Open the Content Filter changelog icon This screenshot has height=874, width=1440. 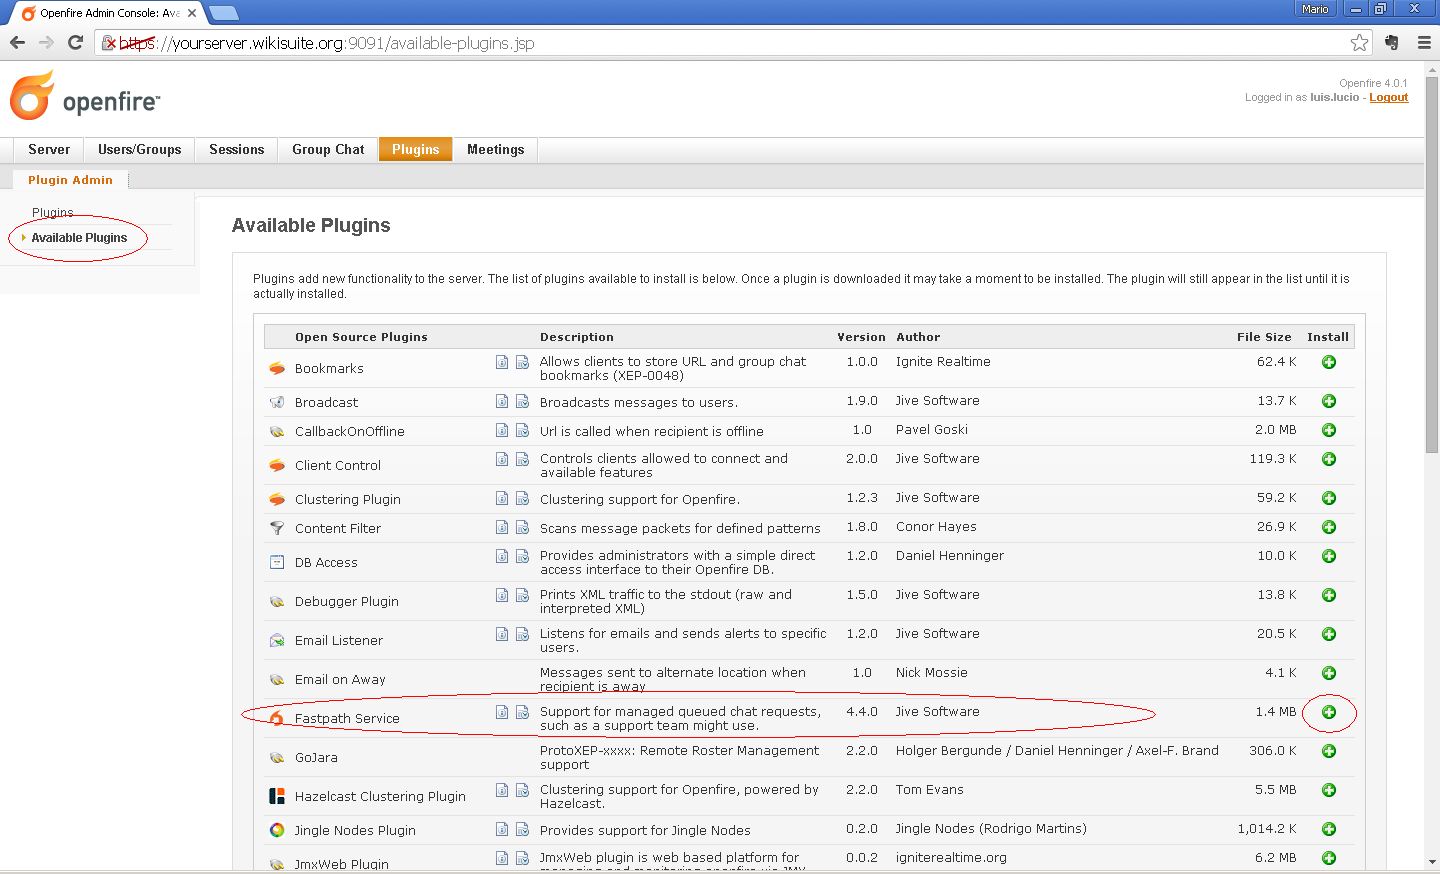[x=522, y=527]
